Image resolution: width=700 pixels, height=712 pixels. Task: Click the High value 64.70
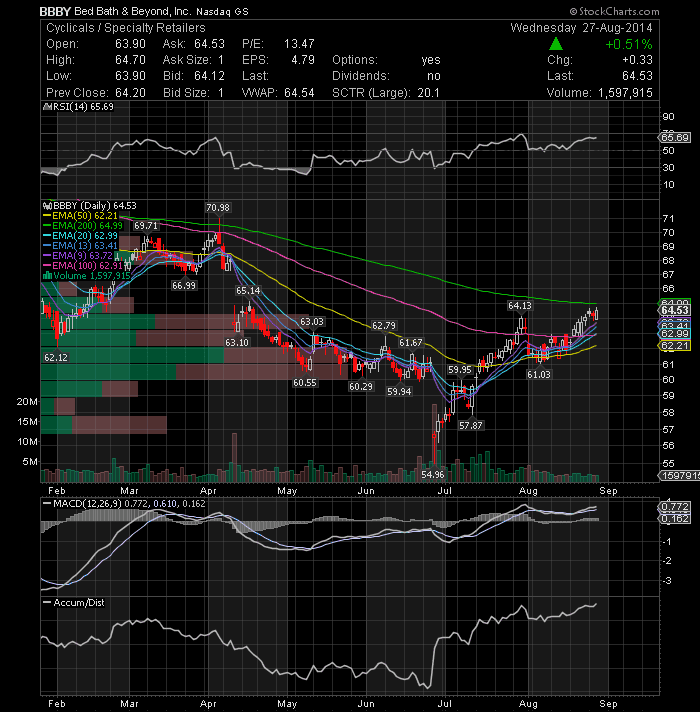(x=130, y=60)
